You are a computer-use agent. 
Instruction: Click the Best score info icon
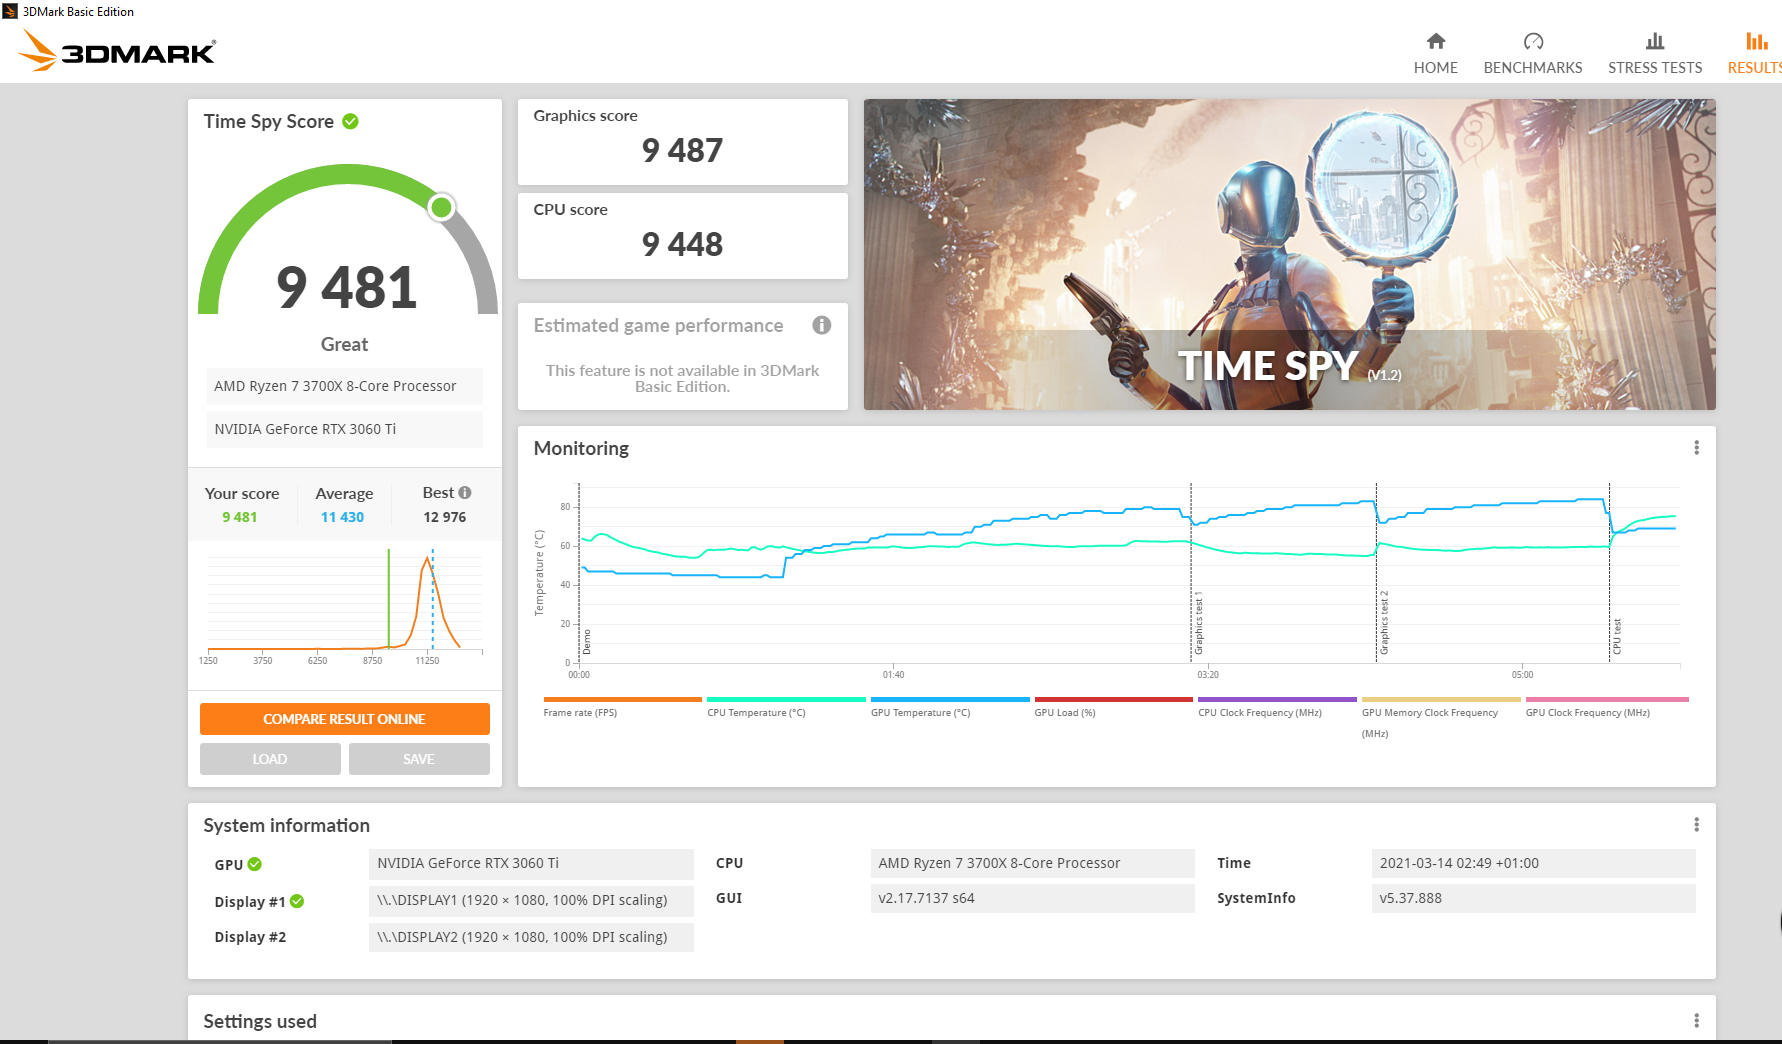pos(465,493)
